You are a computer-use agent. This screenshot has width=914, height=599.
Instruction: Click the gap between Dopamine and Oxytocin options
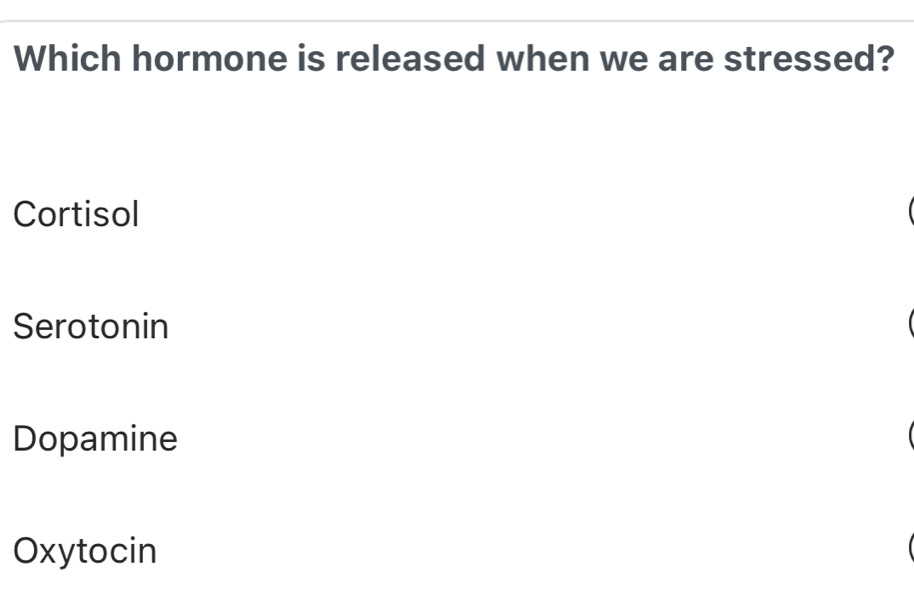pos(455,495)
